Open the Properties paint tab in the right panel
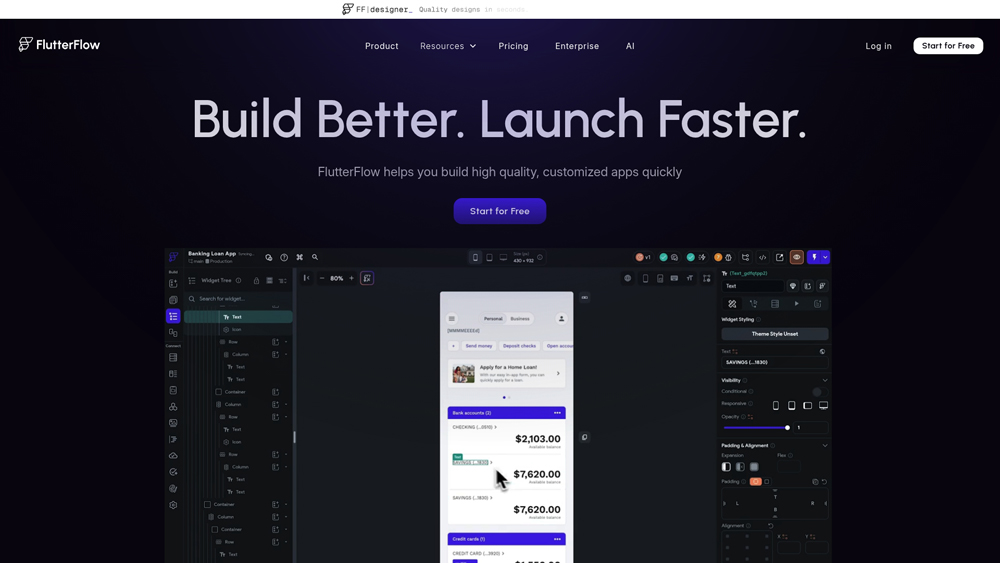1000x563 pixels. [x=732, y=304]
